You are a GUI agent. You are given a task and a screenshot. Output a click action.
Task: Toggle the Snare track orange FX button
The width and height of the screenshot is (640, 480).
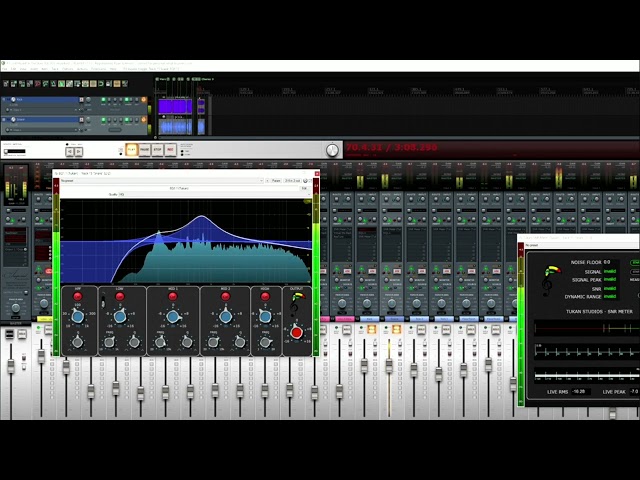click(143, 120)
